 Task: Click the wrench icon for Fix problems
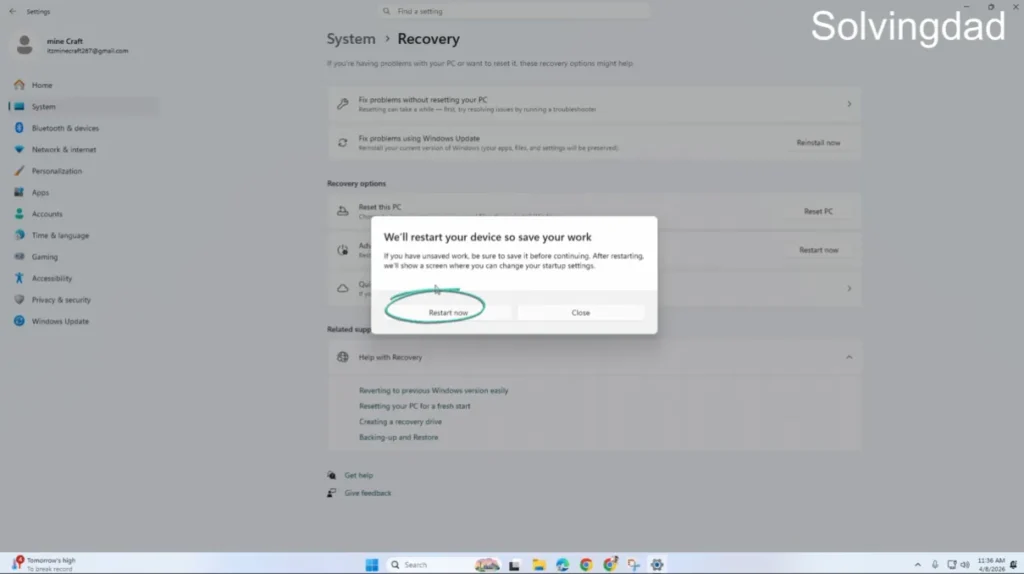pos(343,104)
